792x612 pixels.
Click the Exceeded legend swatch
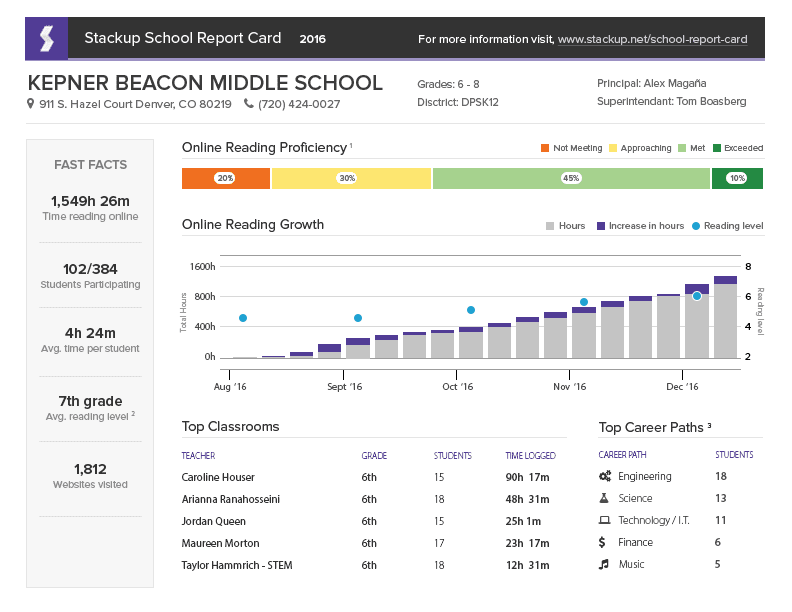pyautogui.click(x=717, y=148)
